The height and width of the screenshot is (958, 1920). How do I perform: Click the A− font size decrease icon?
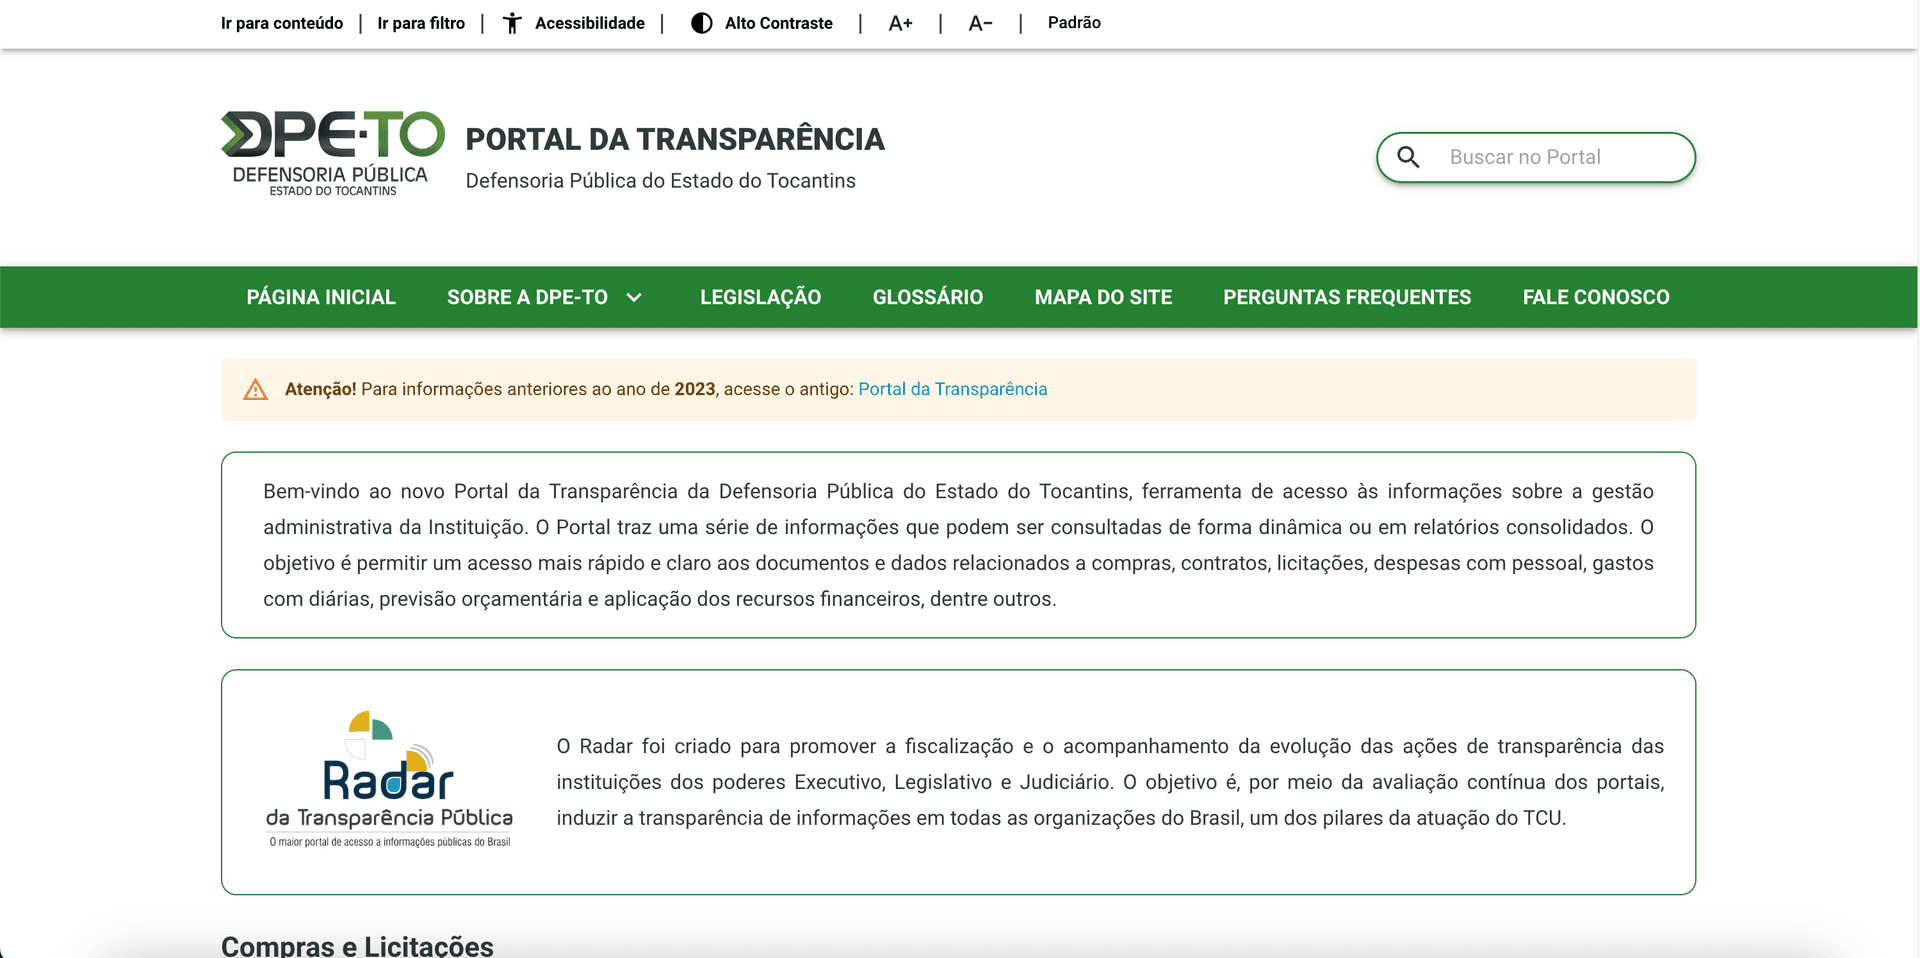point(980,22)
